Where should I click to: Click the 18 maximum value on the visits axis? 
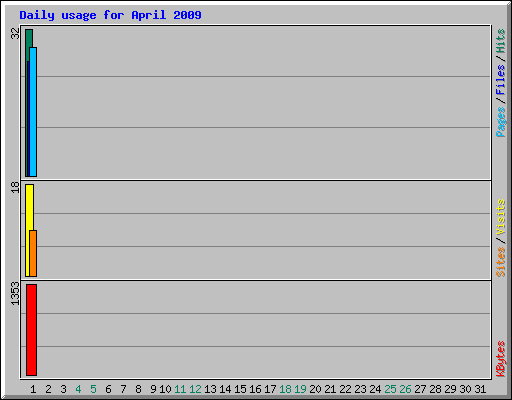click(x=15, y=187)
